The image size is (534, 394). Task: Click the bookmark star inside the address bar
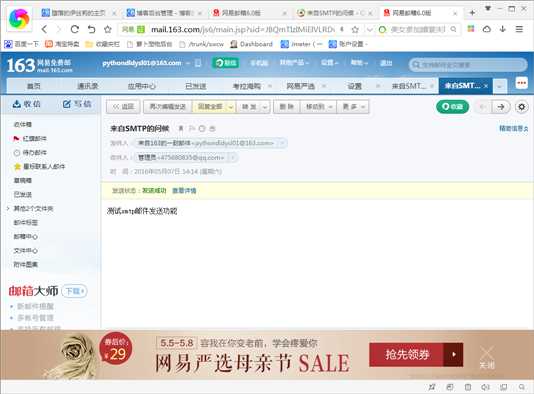pyautogui.click(x=355, y=30)
